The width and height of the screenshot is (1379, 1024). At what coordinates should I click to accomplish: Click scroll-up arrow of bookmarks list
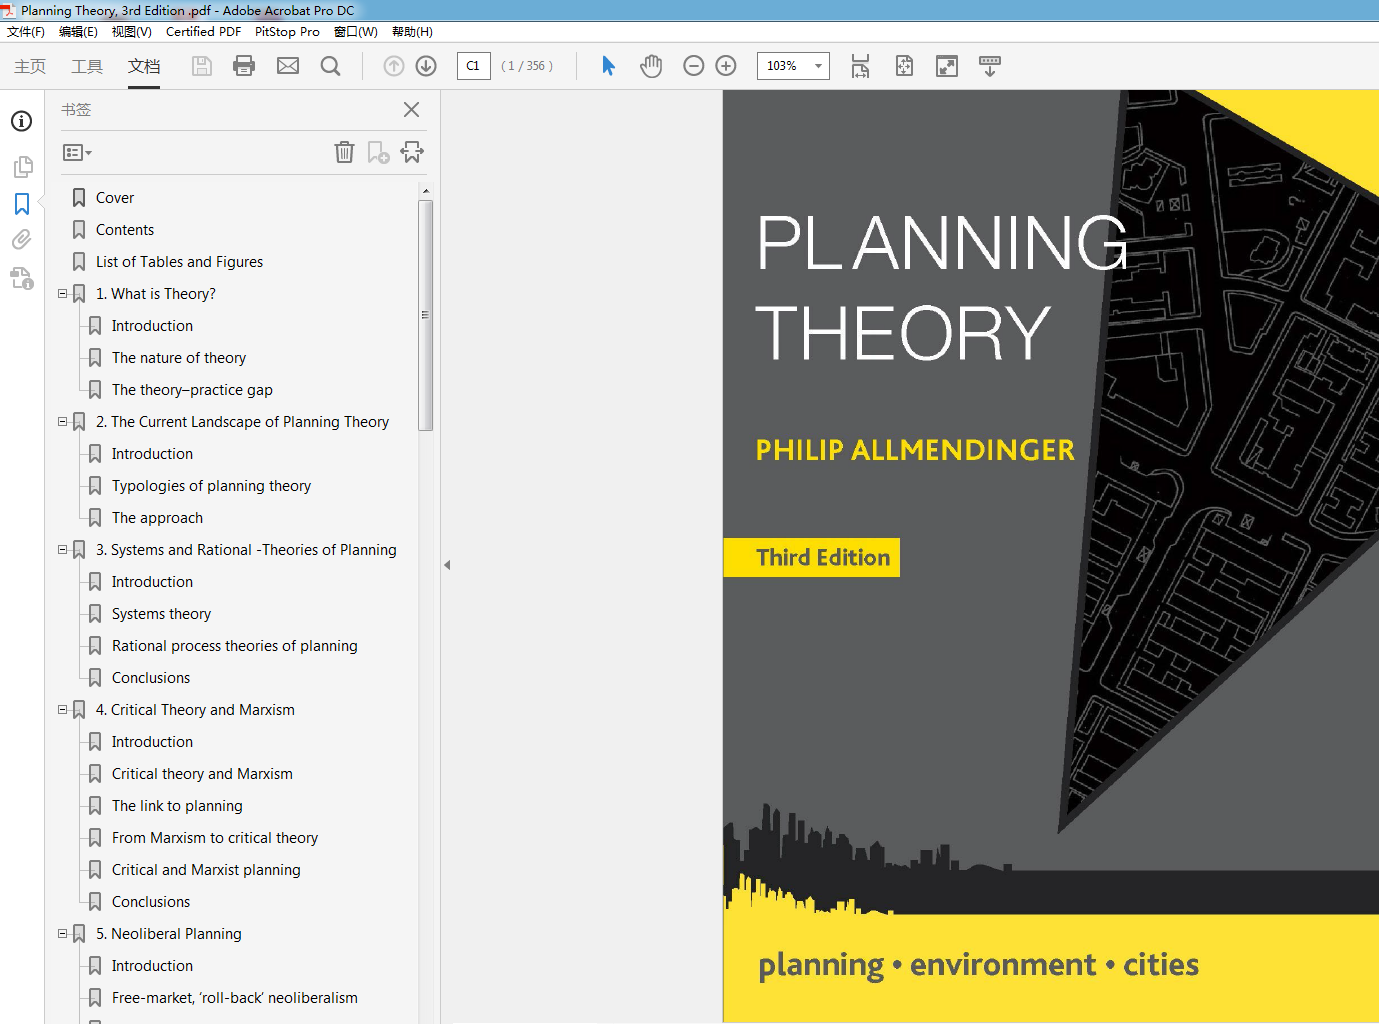(x=426, y=190)
